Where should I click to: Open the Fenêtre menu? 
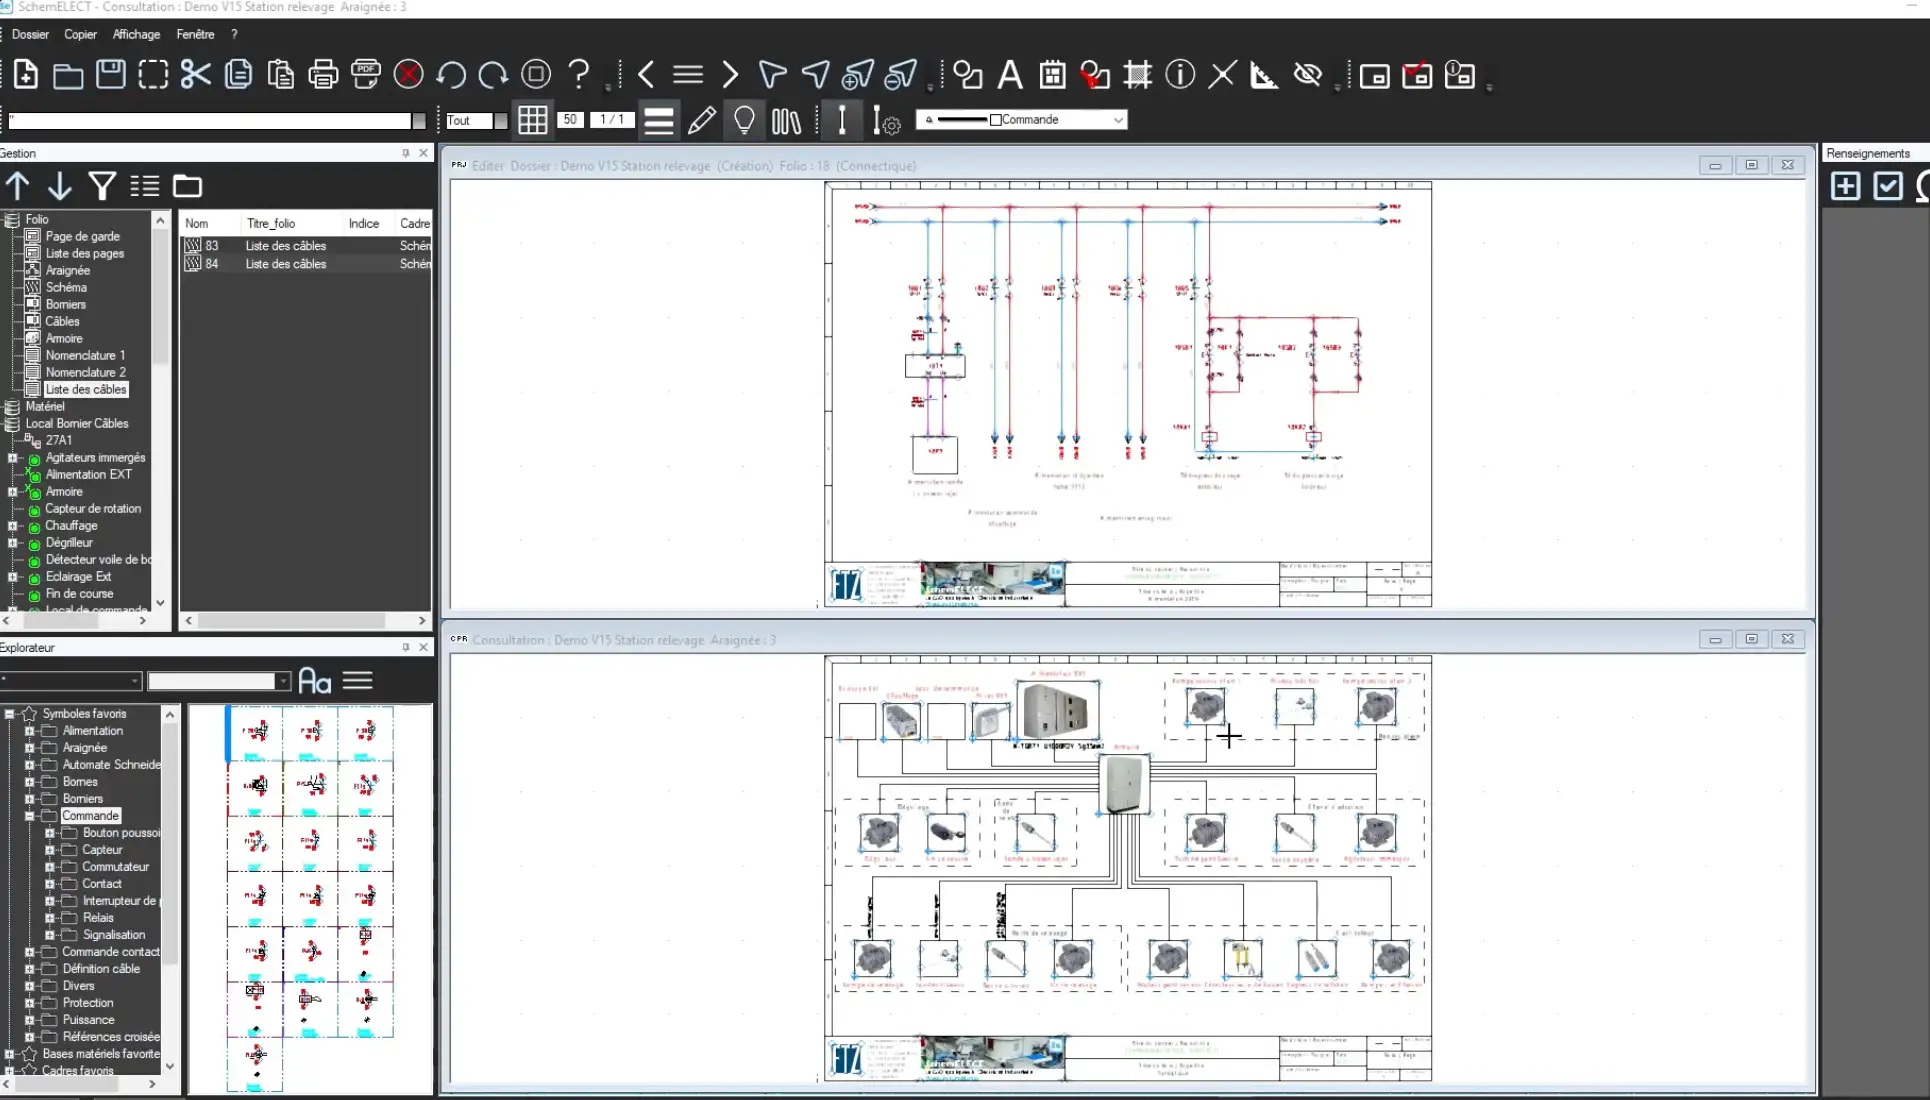[195, 34]
